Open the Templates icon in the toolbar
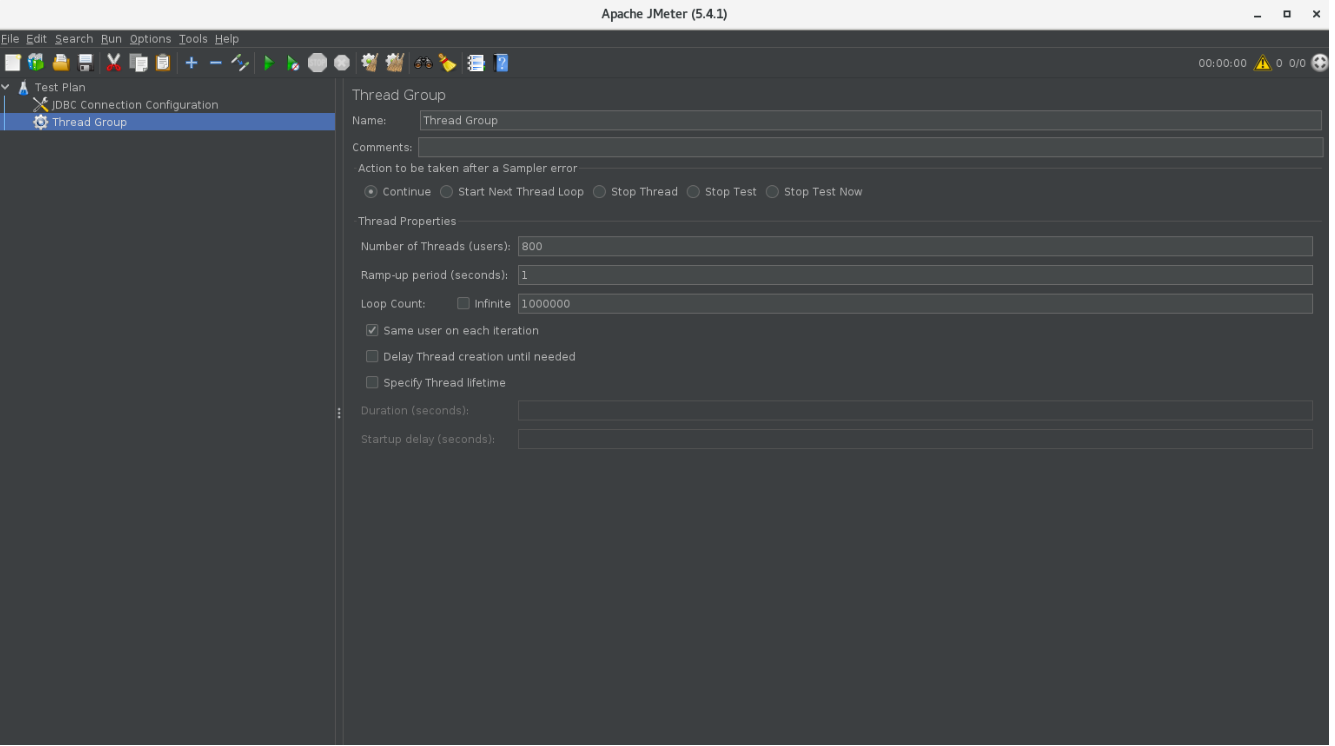This screenshot has height=746, width=1335. coord(36,63)
